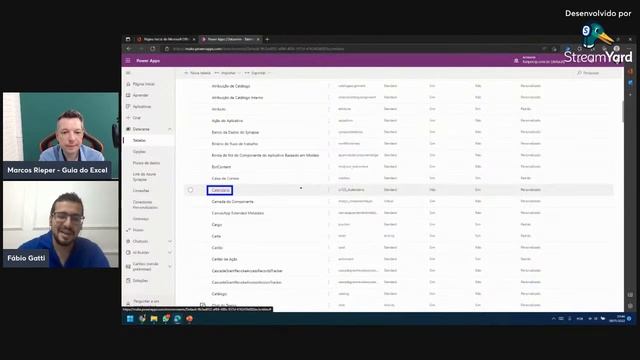Click the Dataverse database icon
The width and height of the screenshot is (640, 360).
pyautogui.click(x=128, y=129)
